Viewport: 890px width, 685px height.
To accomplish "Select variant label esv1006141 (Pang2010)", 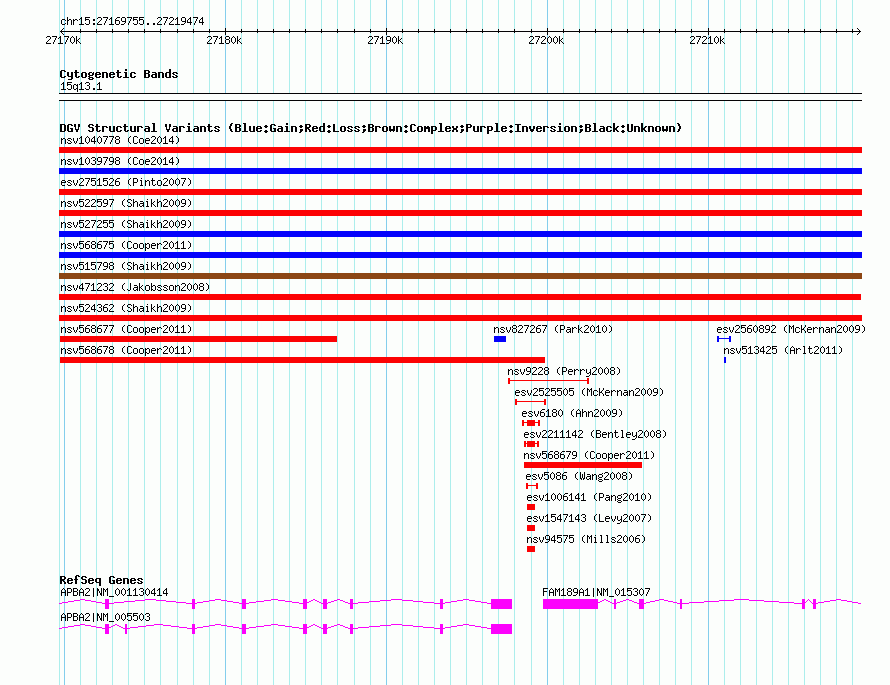I will (x=589, y=497).
